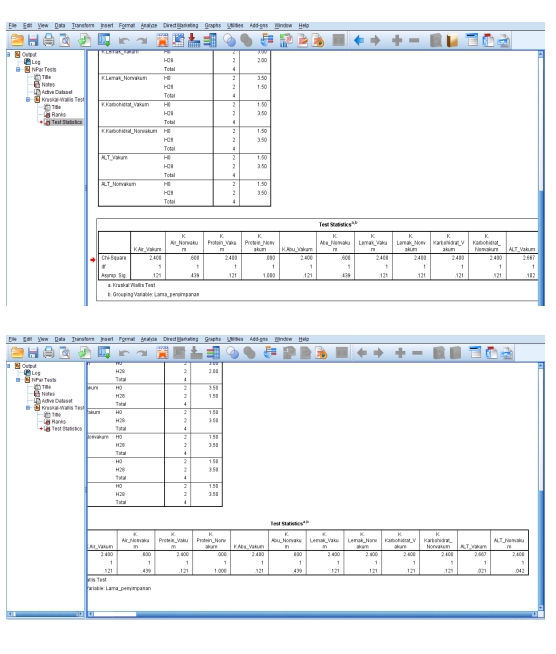556x654 pixels.
Task: Click Chi-Square row label in upper window table
Action: pyautogui.click(x=113, y=258)
